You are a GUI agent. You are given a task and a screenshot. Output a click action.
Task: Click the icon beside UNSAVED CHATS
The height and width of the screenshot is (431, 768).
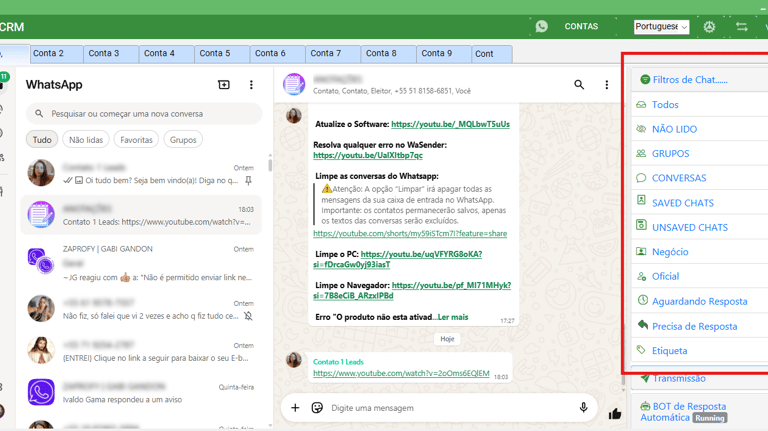(641, 225)
